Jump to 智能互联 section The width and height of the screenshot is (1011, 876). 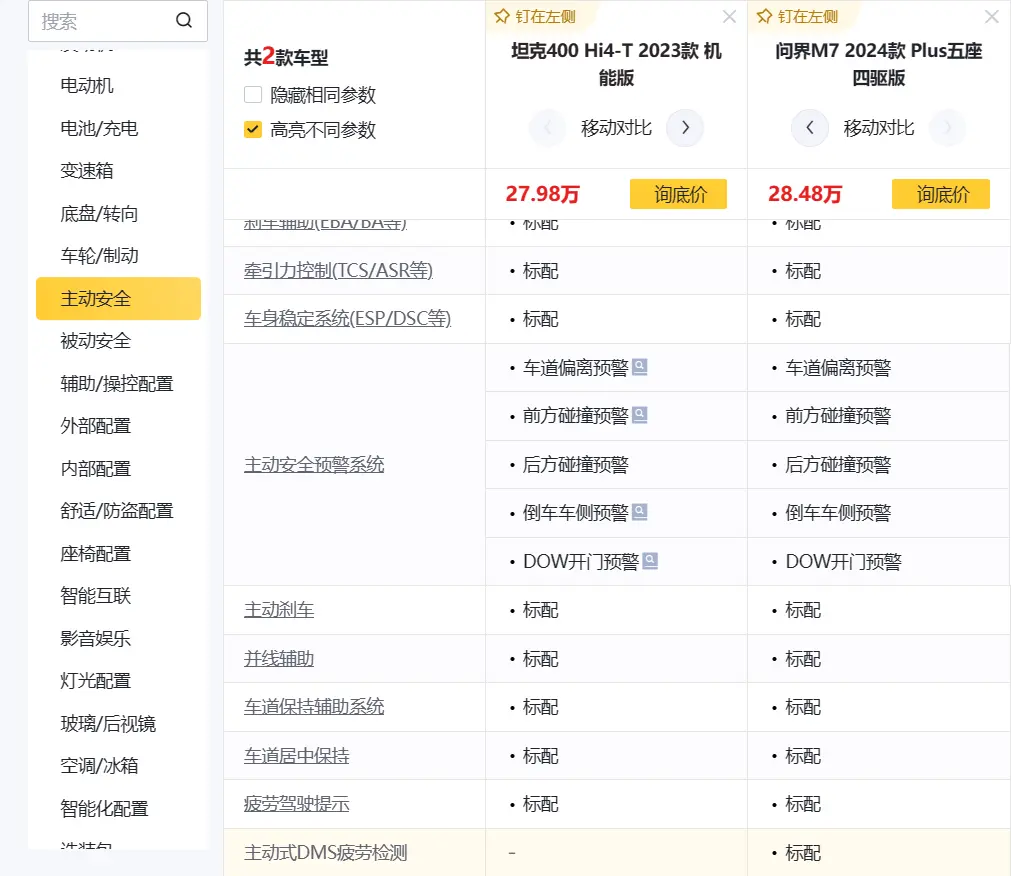pos(95,596)
